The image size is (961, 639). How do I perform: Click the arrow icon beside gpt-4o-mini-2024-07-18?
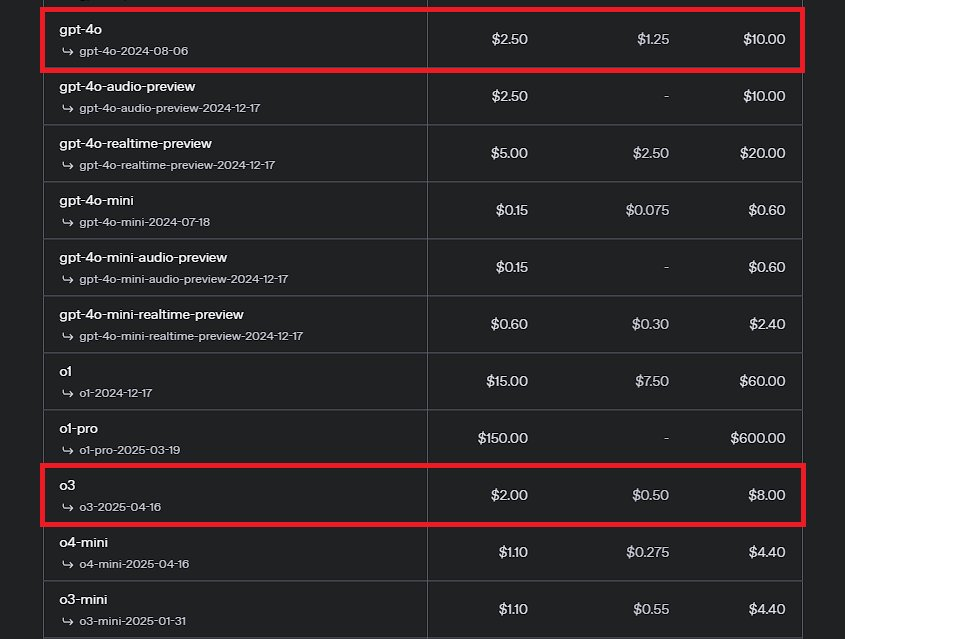coord(67,222)
